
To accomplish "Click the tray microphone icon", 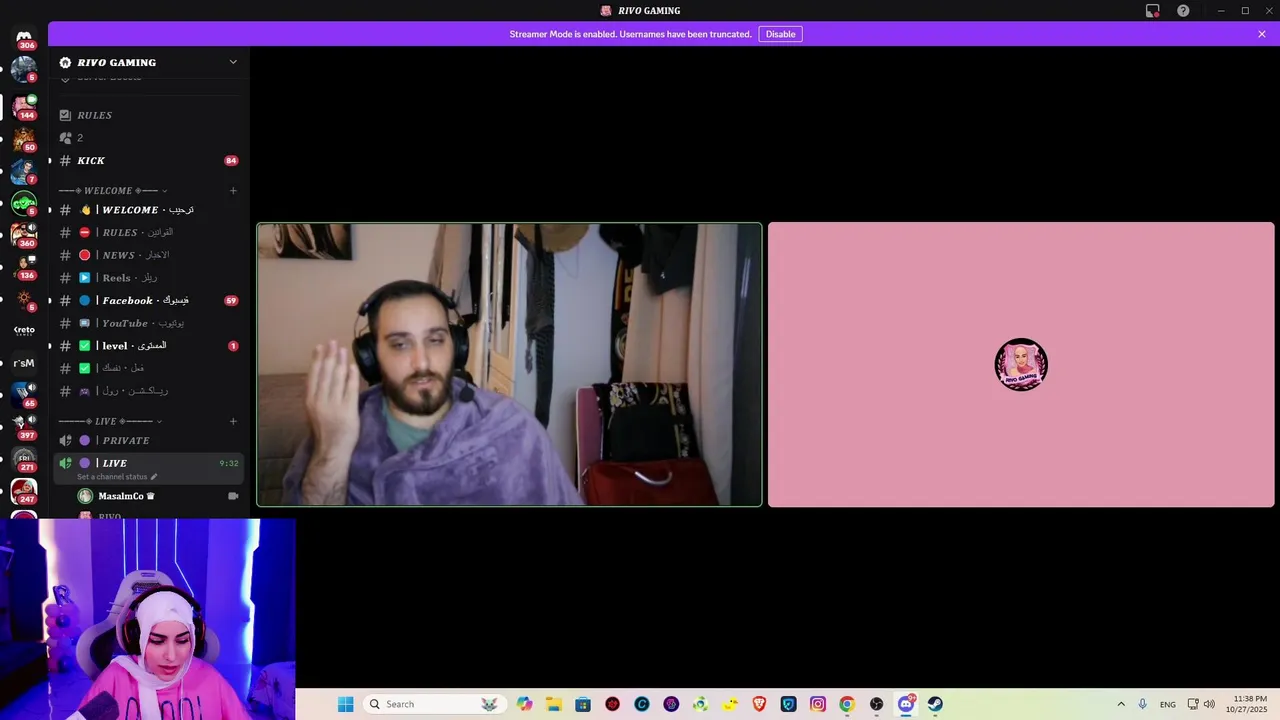I will 1142,704.
